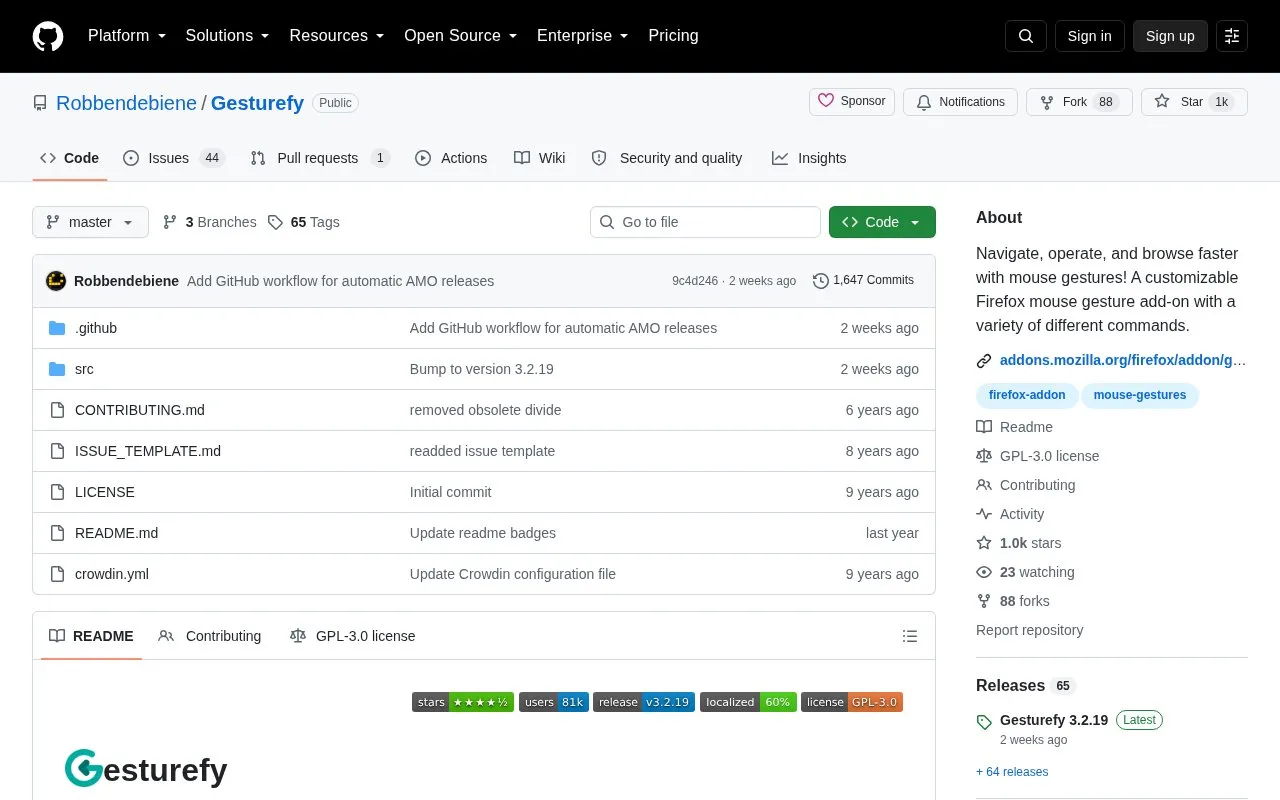Image resolution: width=1280 pixels, height=800 pixels.
Task: Fork the Gesturefy repository
Action: tap(1079, 102)
